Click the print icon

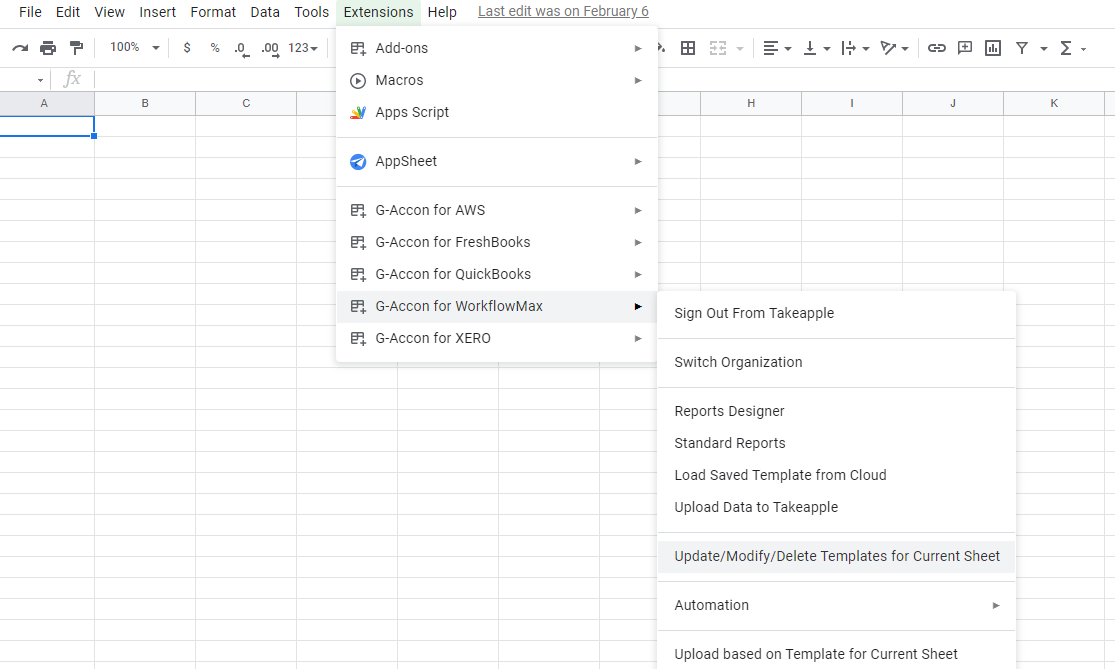(x=48, y=48)
